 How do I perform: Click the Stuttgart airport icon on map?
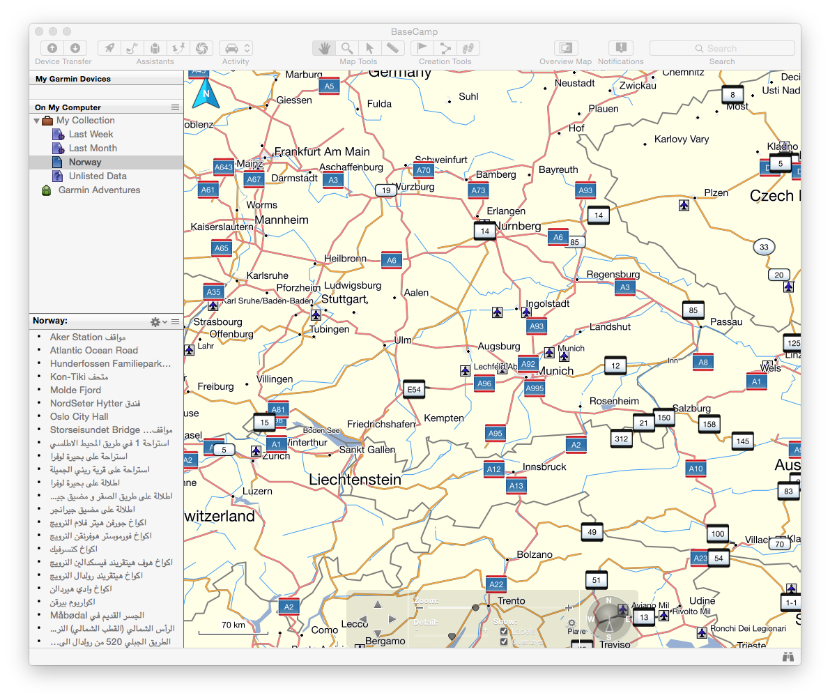pyautogui.click(x=316, y=316)
